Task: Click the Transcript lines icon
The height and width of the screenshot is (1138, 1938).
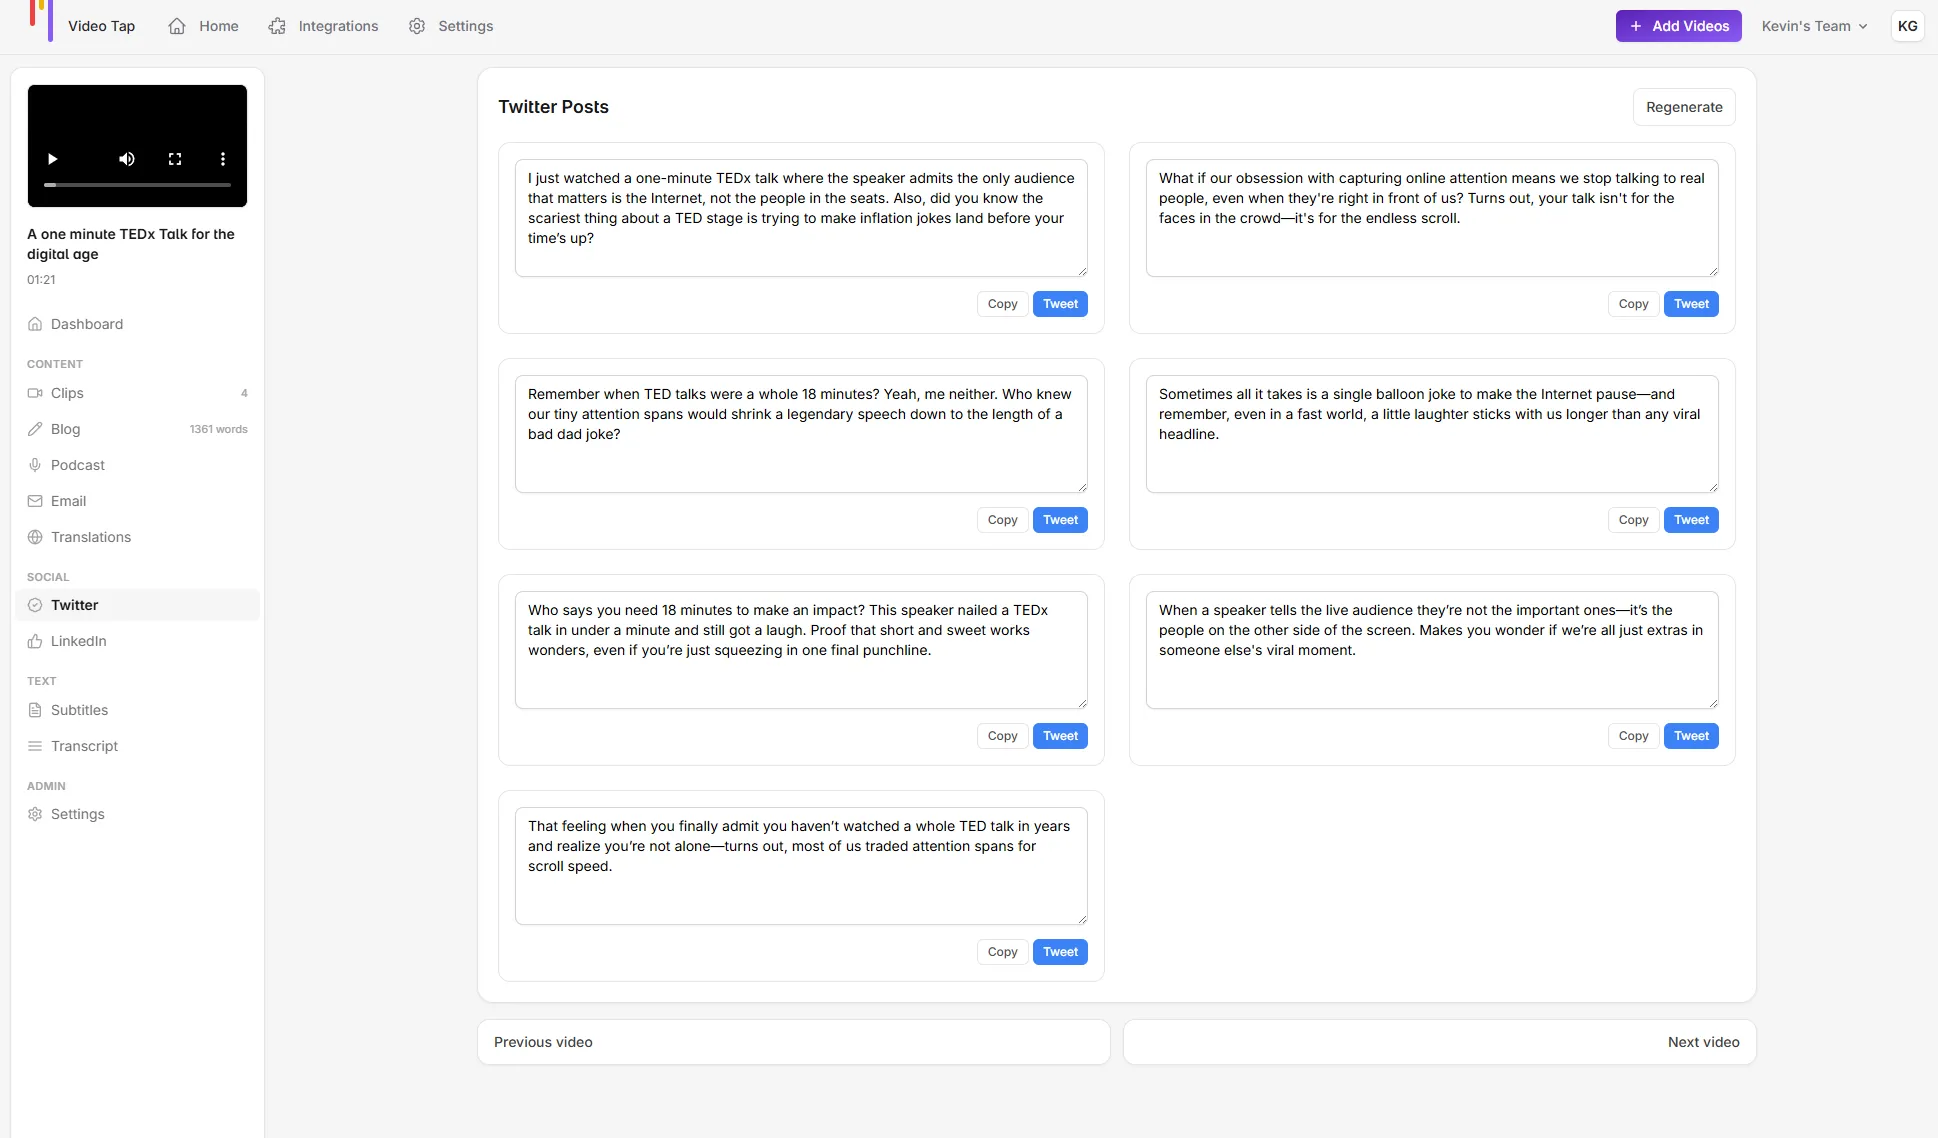Action: tap(35, 746)
